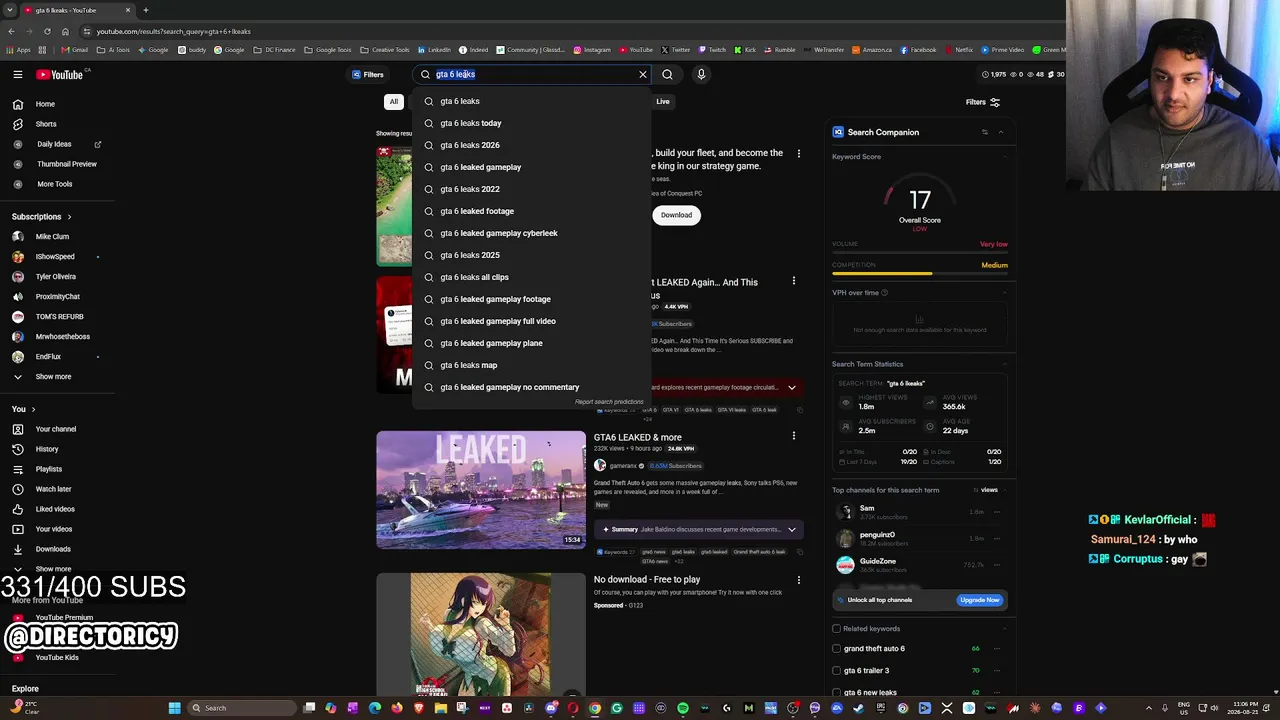Check the Related keywords select-all checkbox
Image resolution: width=1280 pixels, height=720 pixels.
836,629
